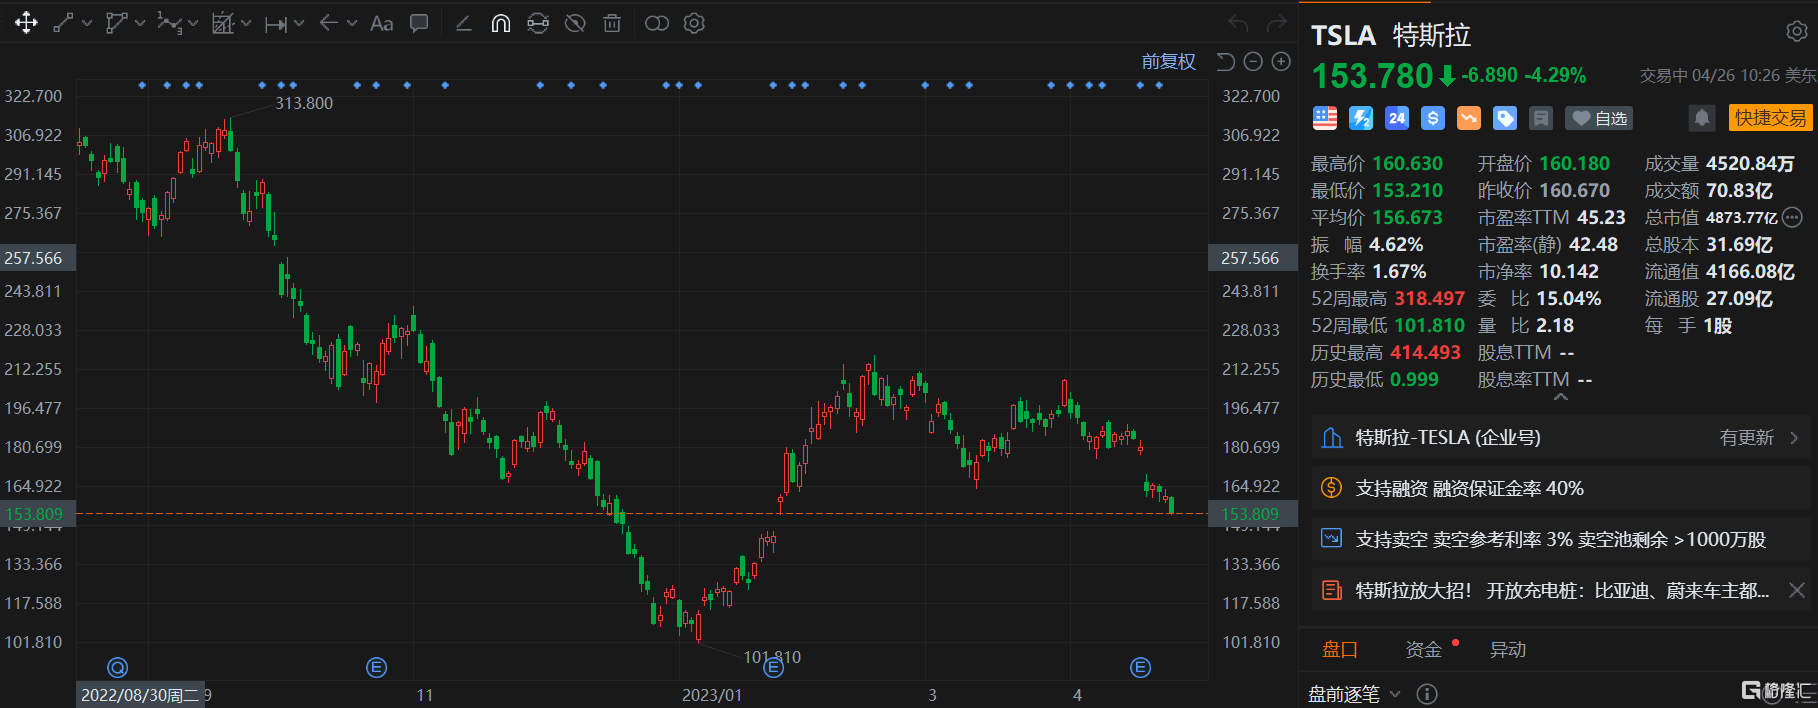Click the 前复权 price adjustment label
Screen dimensions: 1818x708
pos(1169,62)
